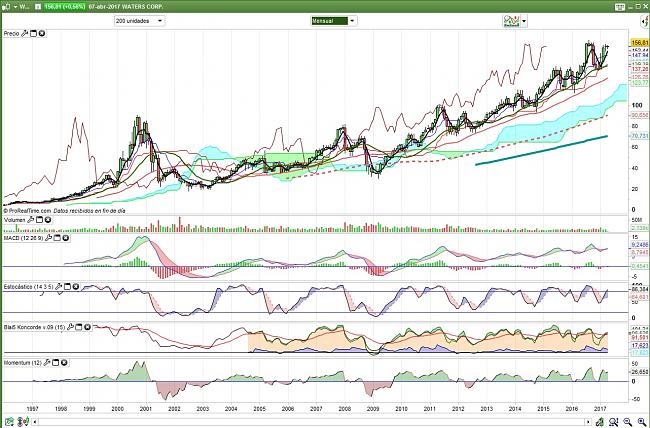Screen dimensions: 650x428
Task: Click the Blai5 Koncorde v.09 (15) label
Action: pyautogui.click(x=34, y=327)
